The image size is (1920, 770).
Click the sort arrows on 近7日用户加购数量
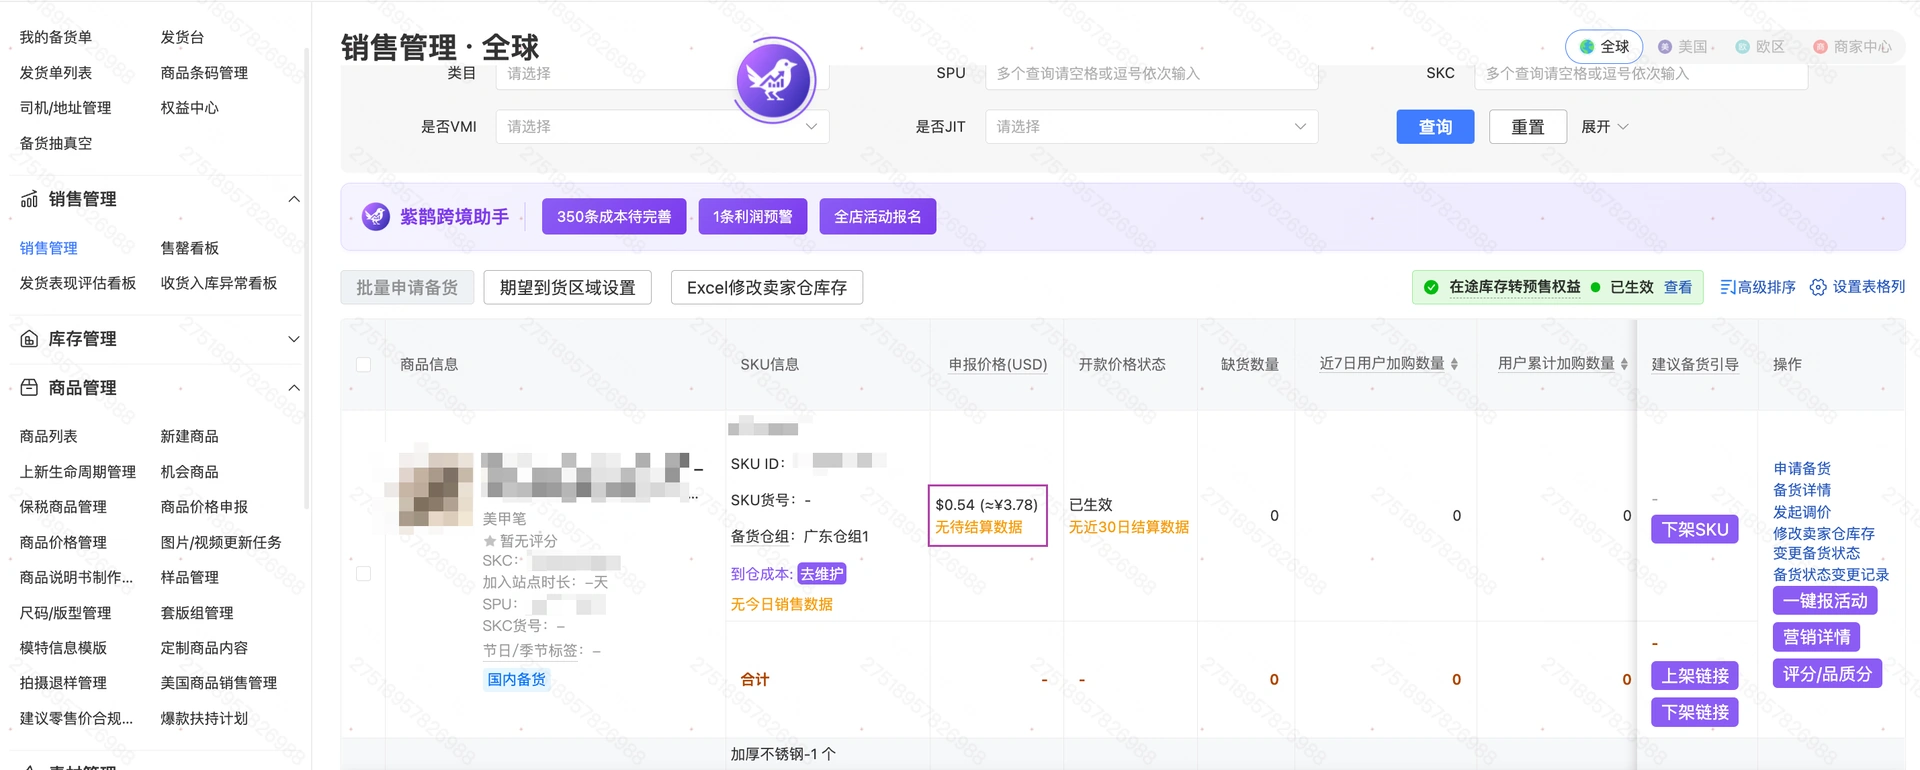(1454, 364)
